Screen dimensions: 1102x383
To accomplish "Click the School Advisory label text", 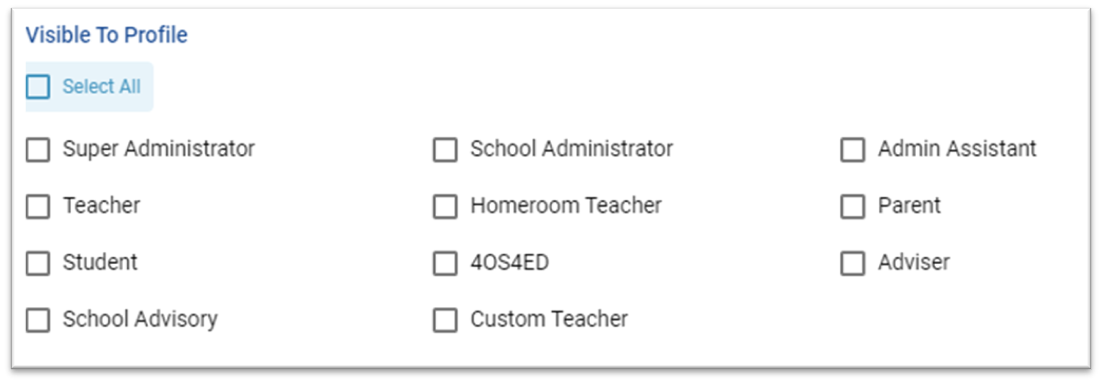I will (140, 319).
